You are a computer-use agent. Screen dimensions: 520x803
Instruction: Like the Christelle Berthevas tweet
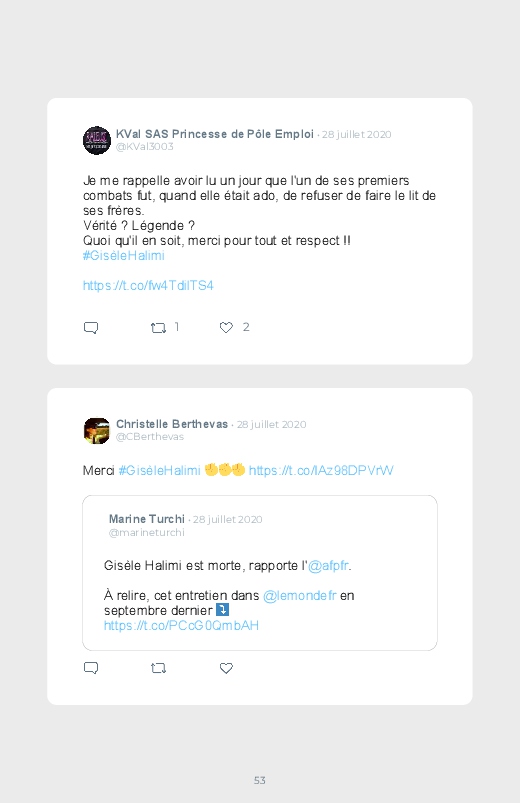coord(226,668)
